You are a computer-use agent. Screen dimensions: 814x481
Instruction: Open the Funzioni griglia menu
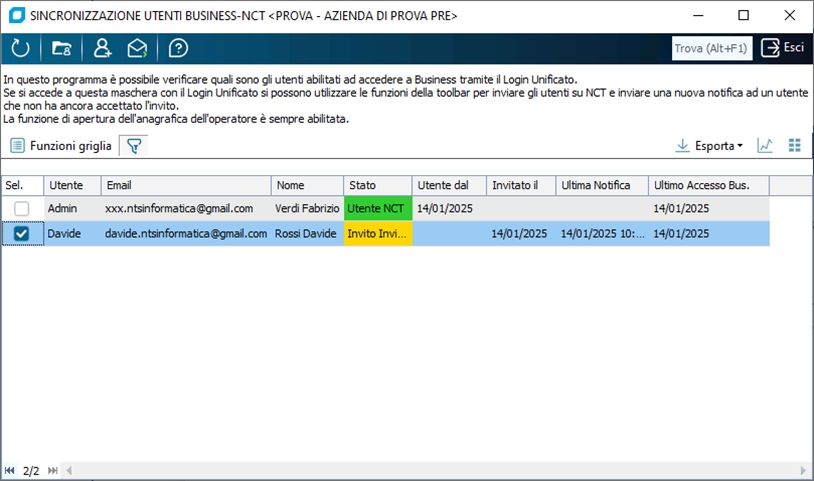[x=61, y=146]
